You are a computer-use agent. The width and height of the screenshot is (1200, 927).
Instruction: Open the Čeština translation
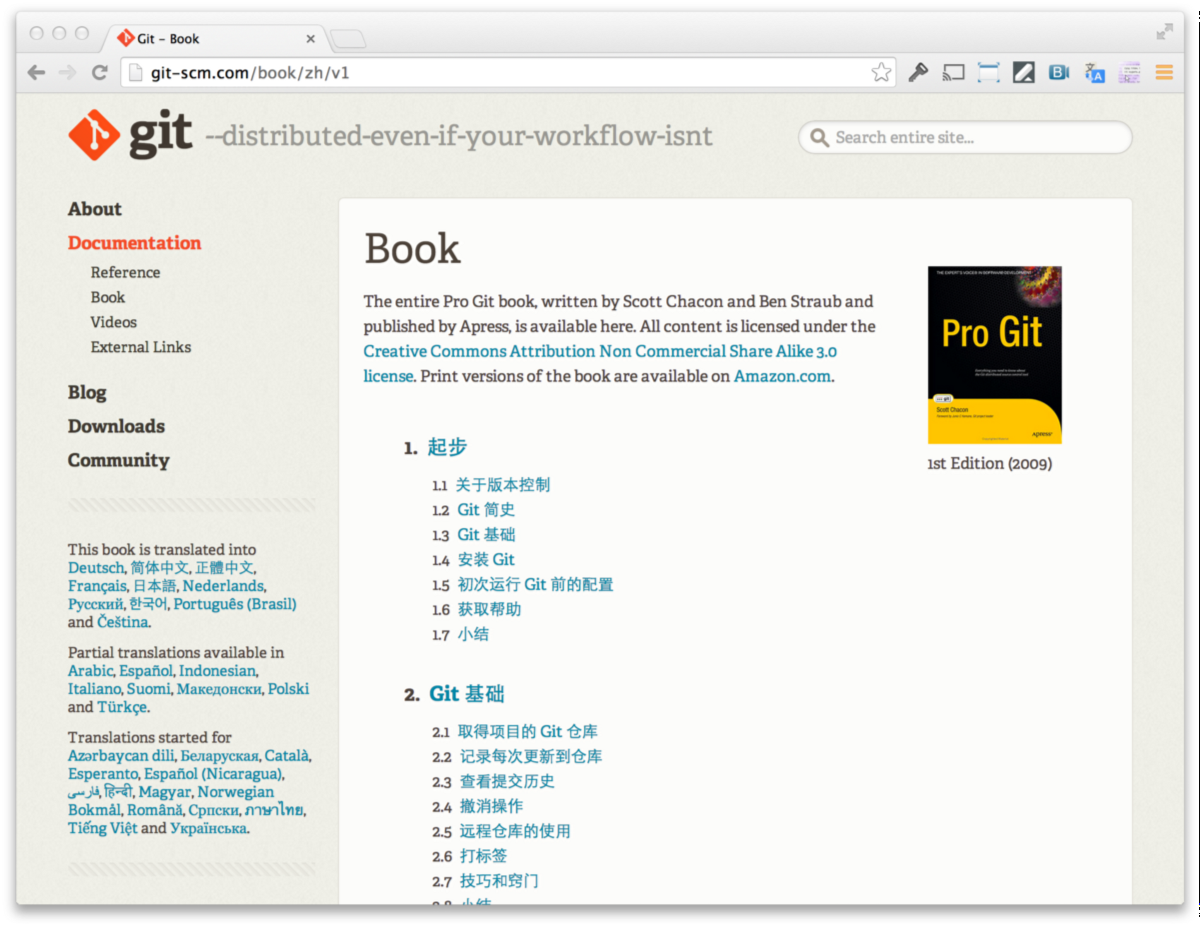coord(123,622)
